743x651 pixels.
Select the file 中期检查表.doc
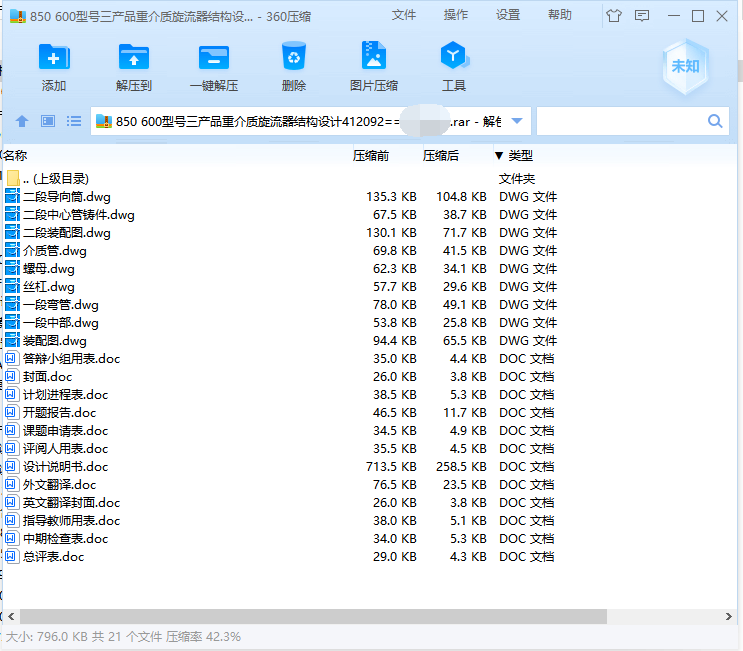coord(65,539)
